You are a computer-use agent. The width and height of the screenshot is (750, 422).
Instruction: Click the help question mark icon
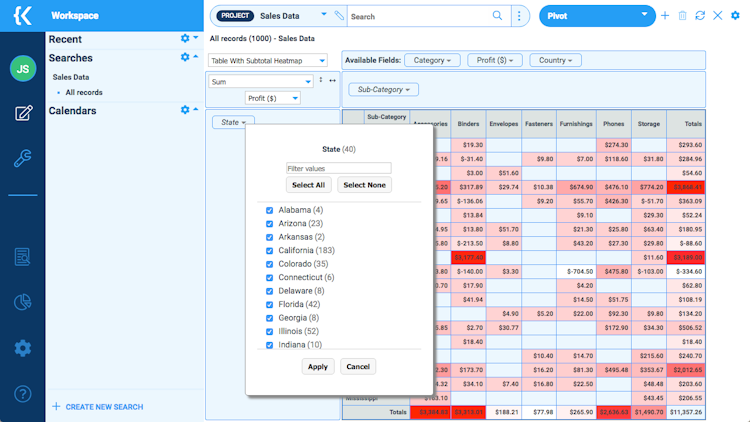pos(22,394)
